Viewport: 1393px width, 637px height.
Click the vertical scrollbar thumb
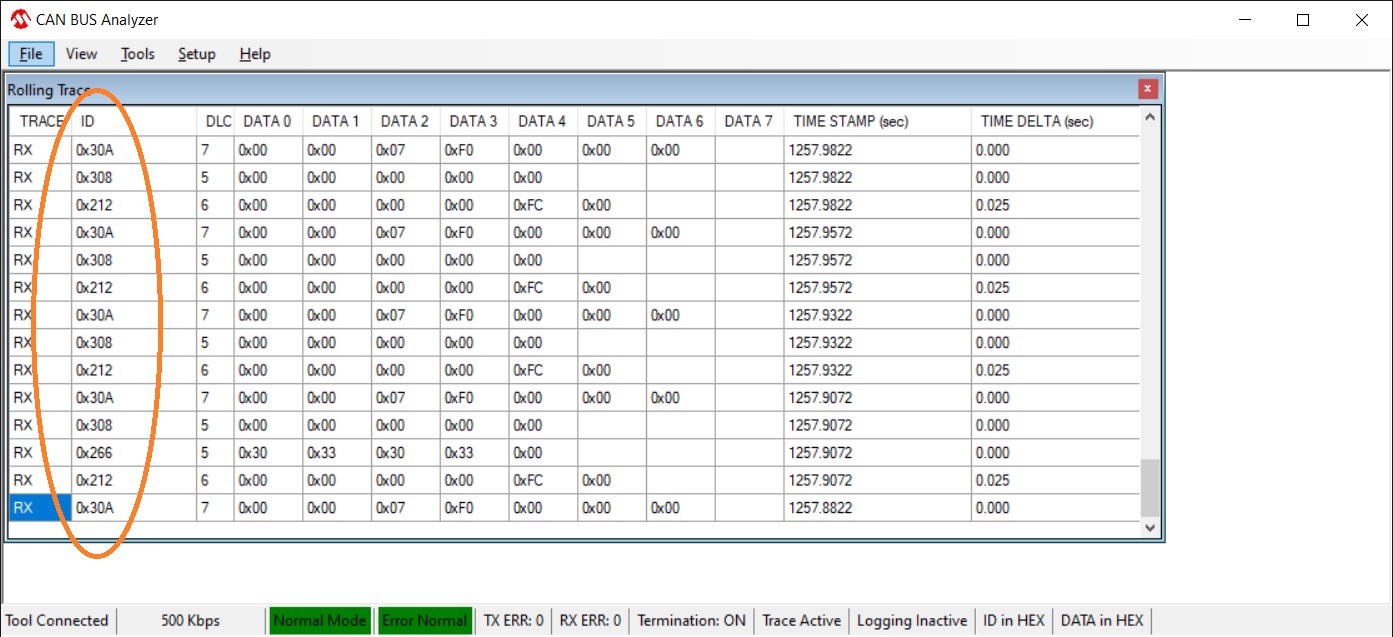[1149, 487]
